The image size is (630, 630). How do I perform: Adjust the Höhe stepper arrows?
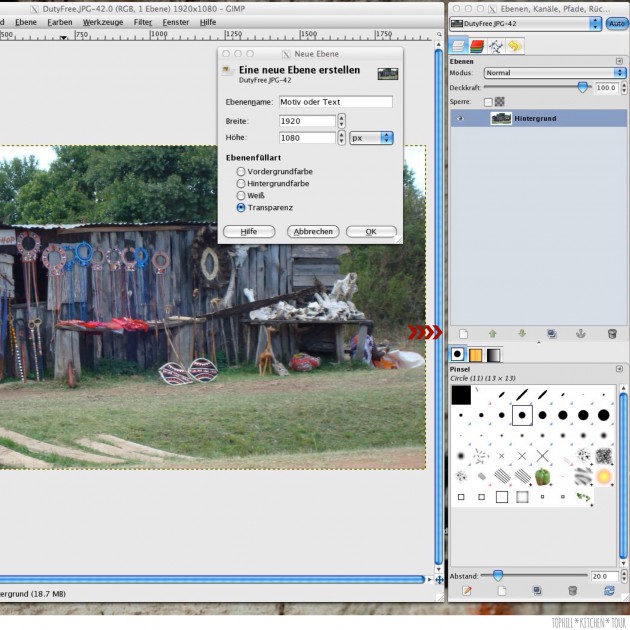(341, 138)
